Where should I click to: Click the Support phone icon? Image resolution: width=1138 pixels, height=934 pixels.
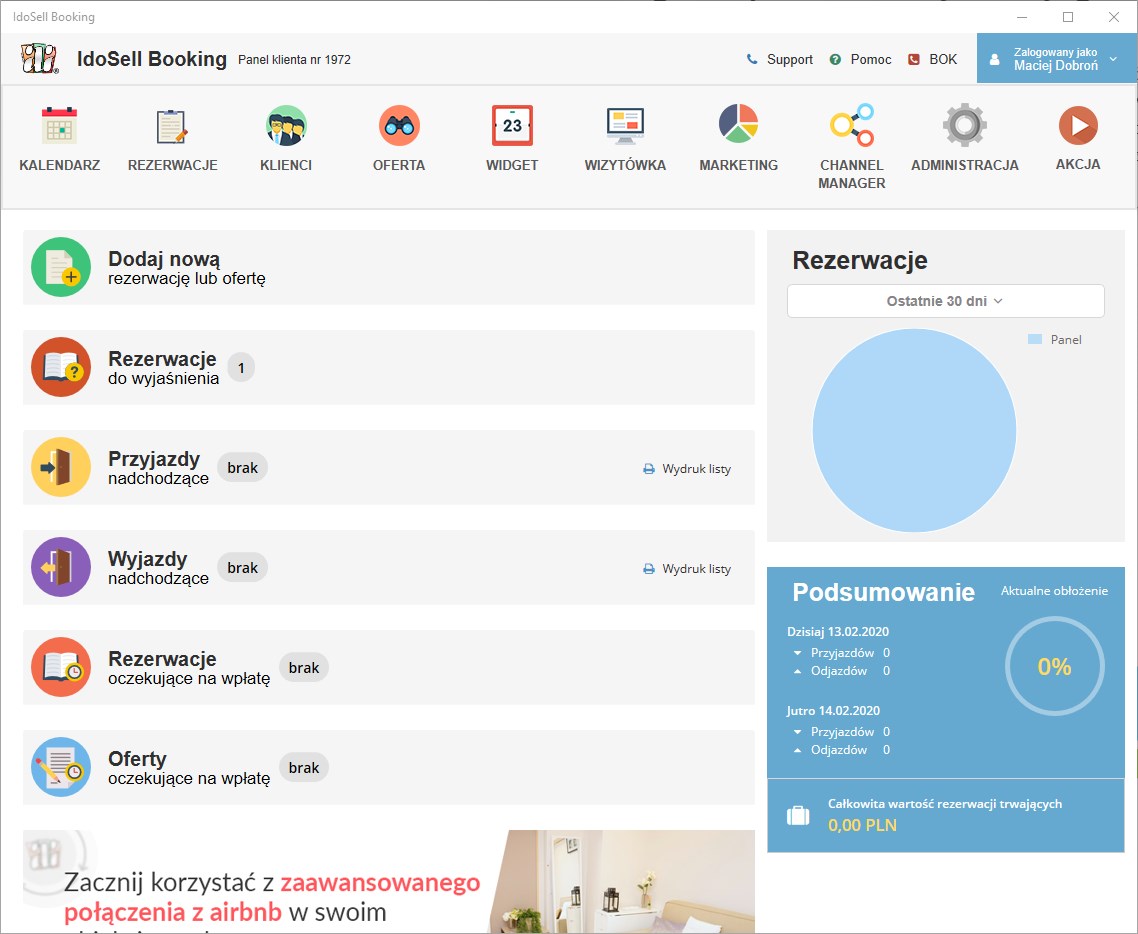click(x=752, y=59)
